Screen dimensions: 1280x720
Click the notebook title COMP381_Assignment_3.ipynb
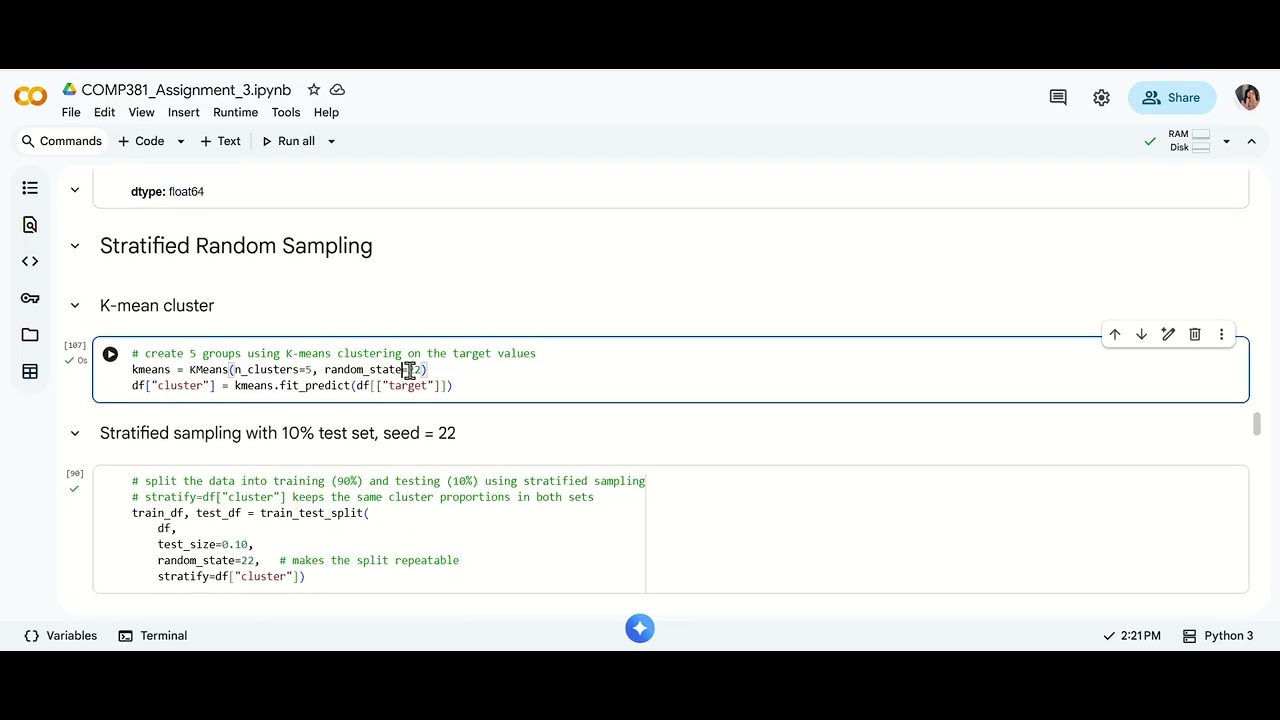point(186,90)
